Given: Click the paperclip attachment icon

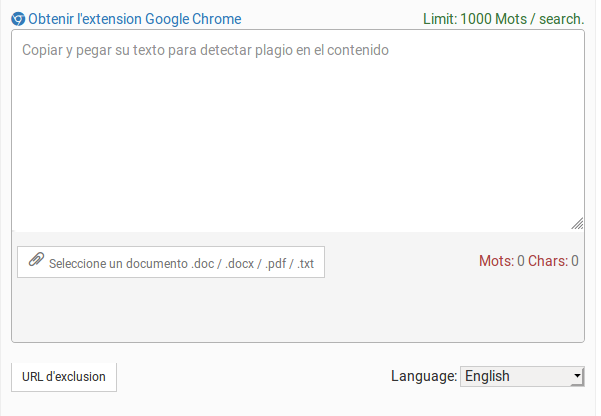Looking at the screenshot, I should pos(36,260).
